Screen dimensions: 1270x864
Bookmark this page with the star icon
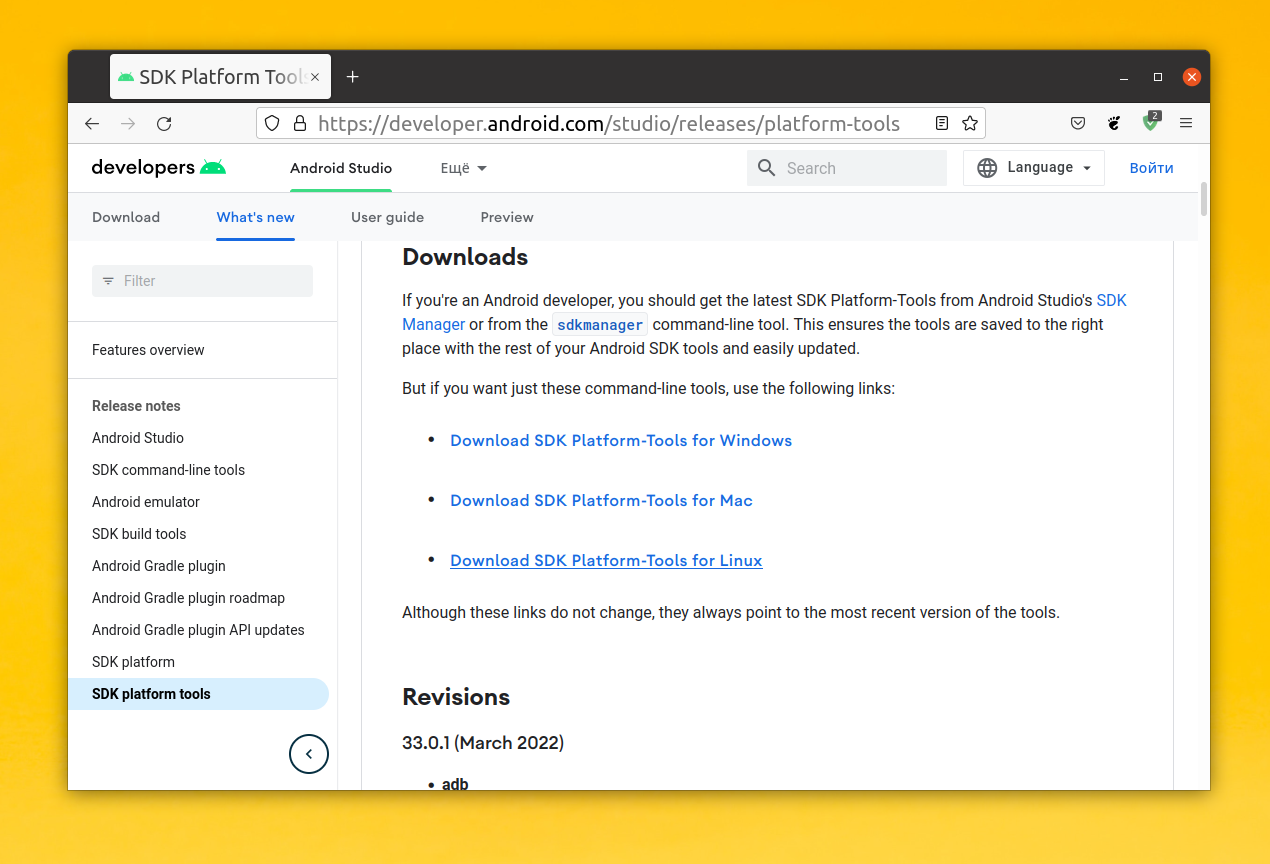coord(969,124)
